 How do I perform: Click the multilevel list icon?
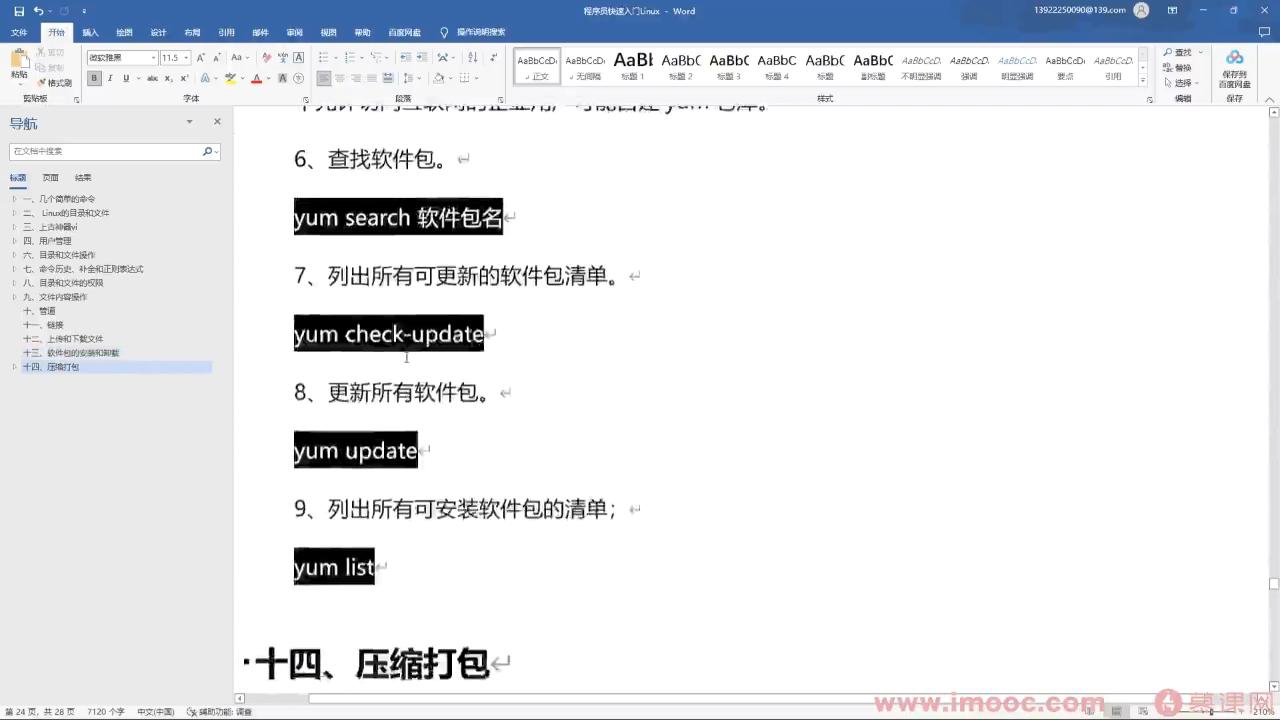[x=378, y=58]
